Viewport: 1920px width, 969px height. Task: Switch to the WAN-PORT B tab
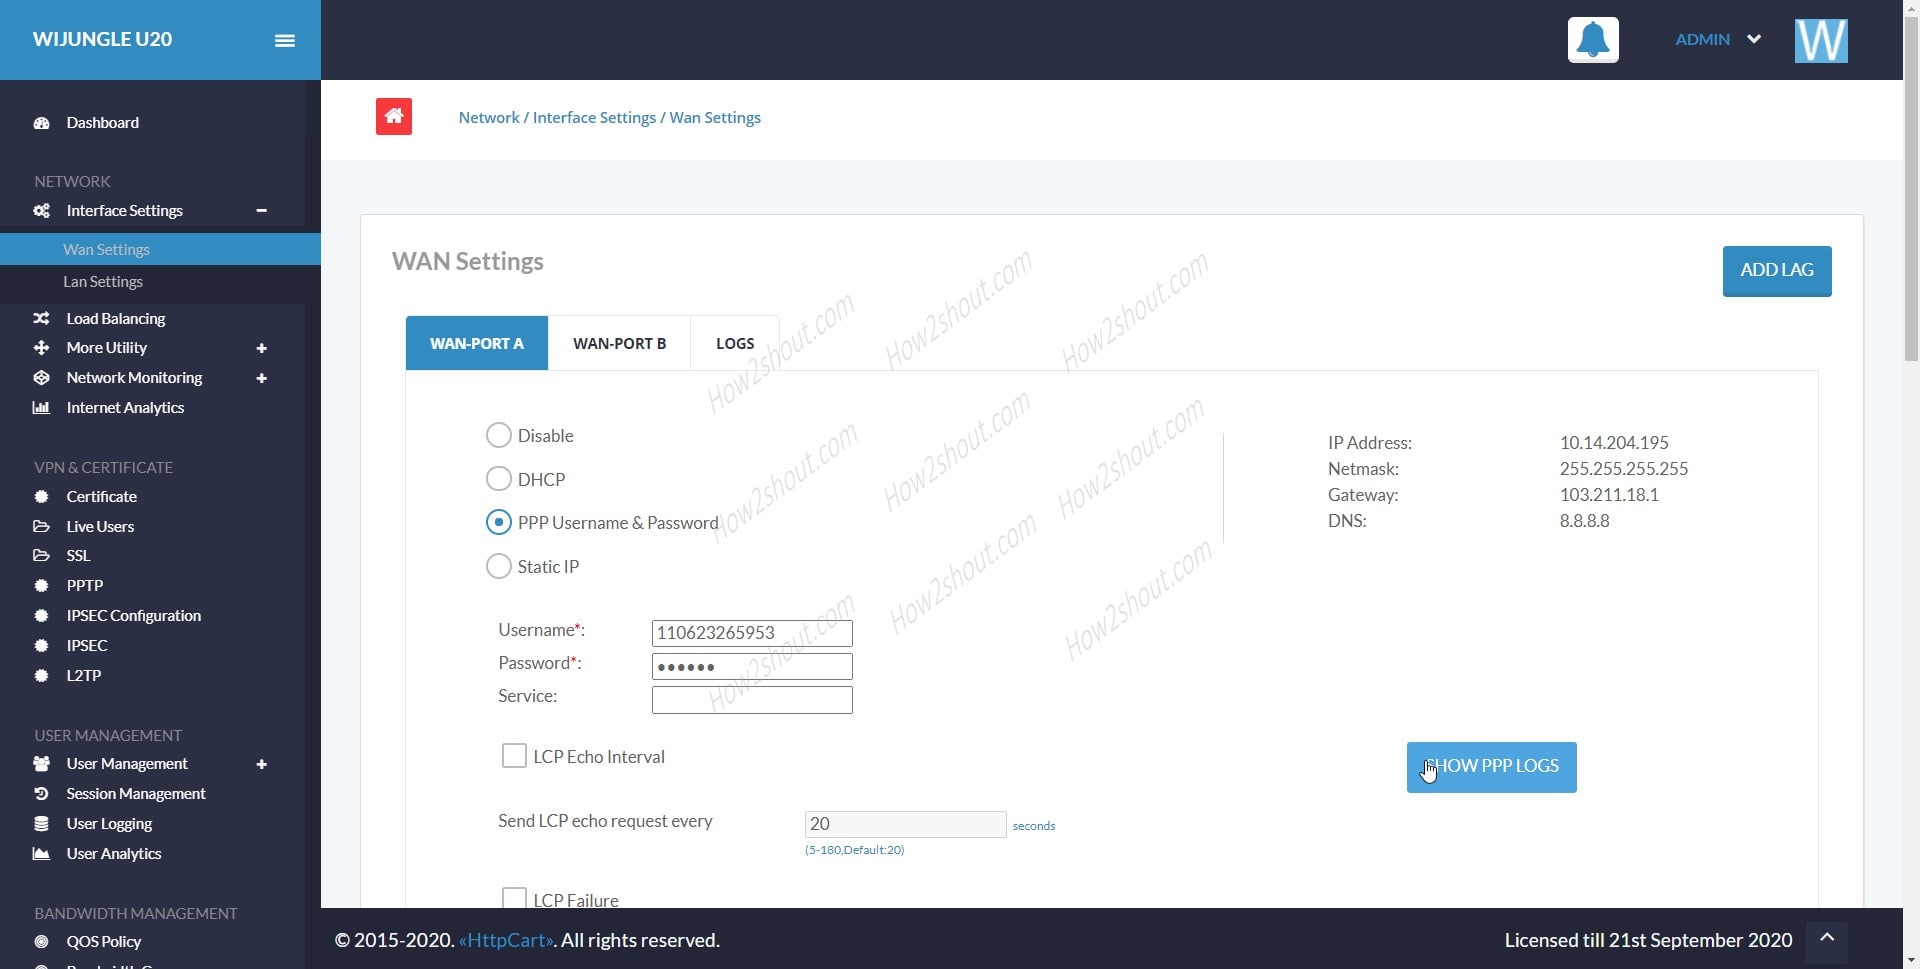coord(619,343)
